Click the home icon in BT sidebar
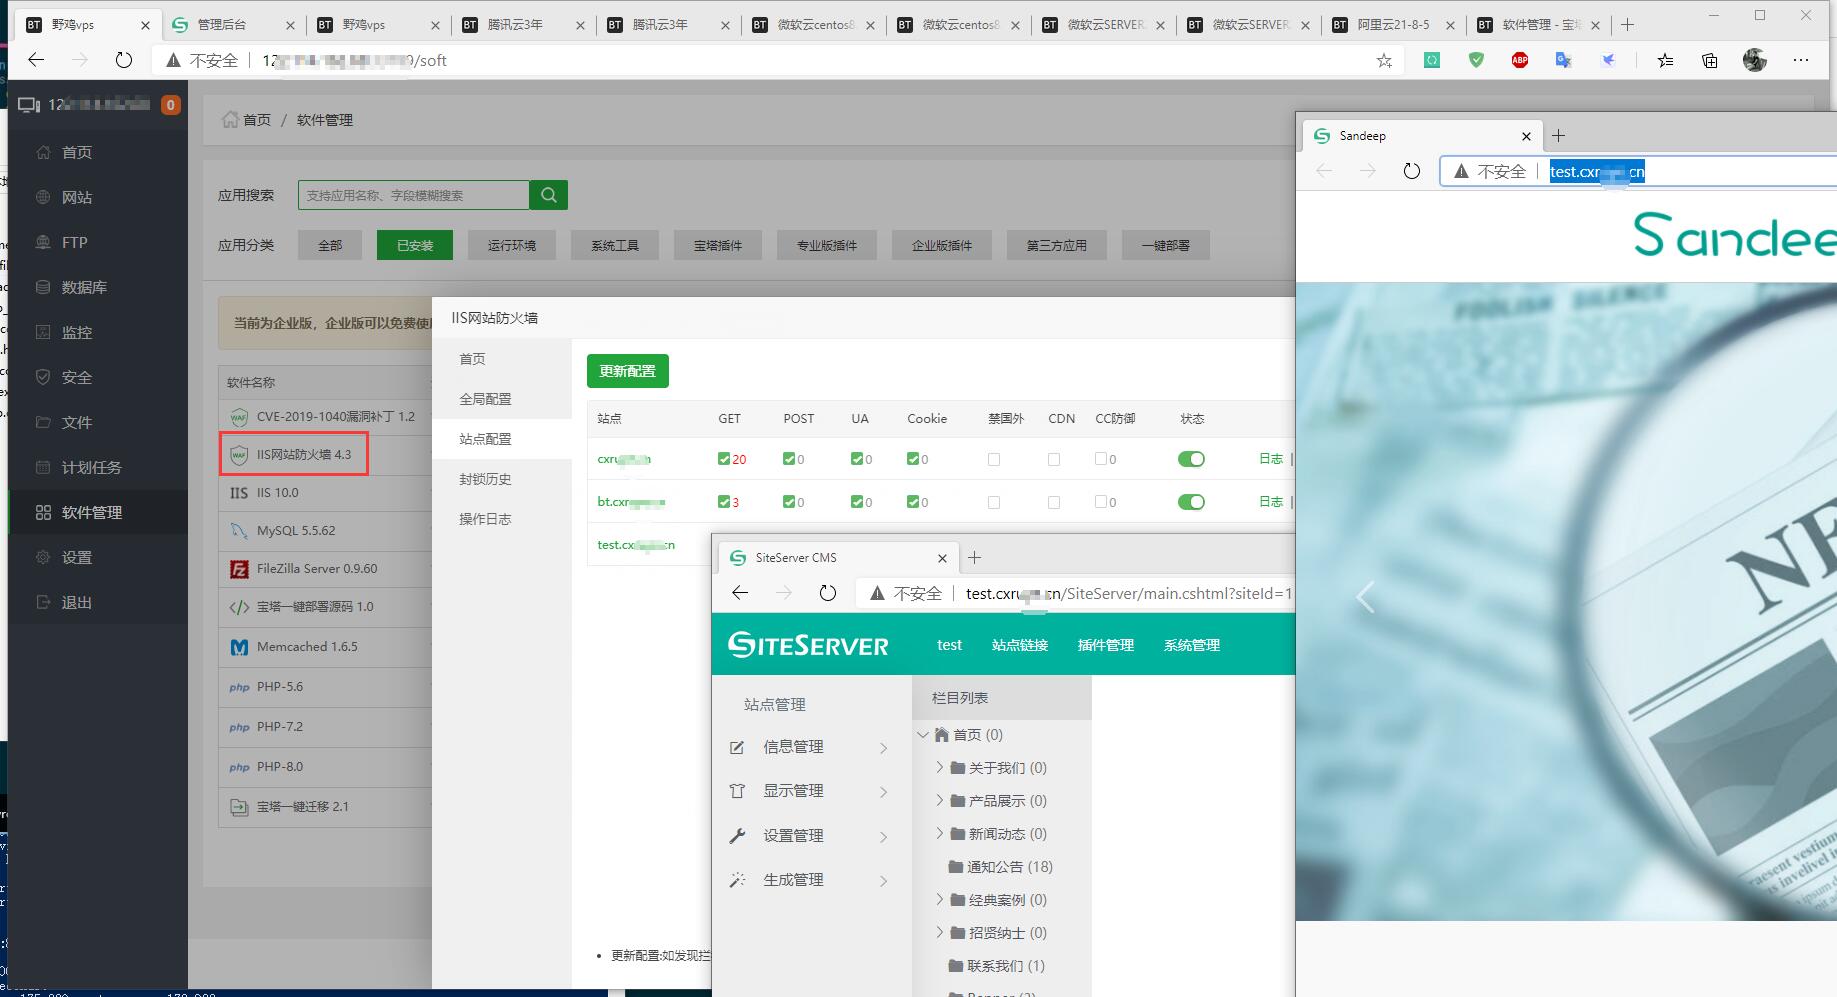 pyautogui.click(x=43, y=152)
